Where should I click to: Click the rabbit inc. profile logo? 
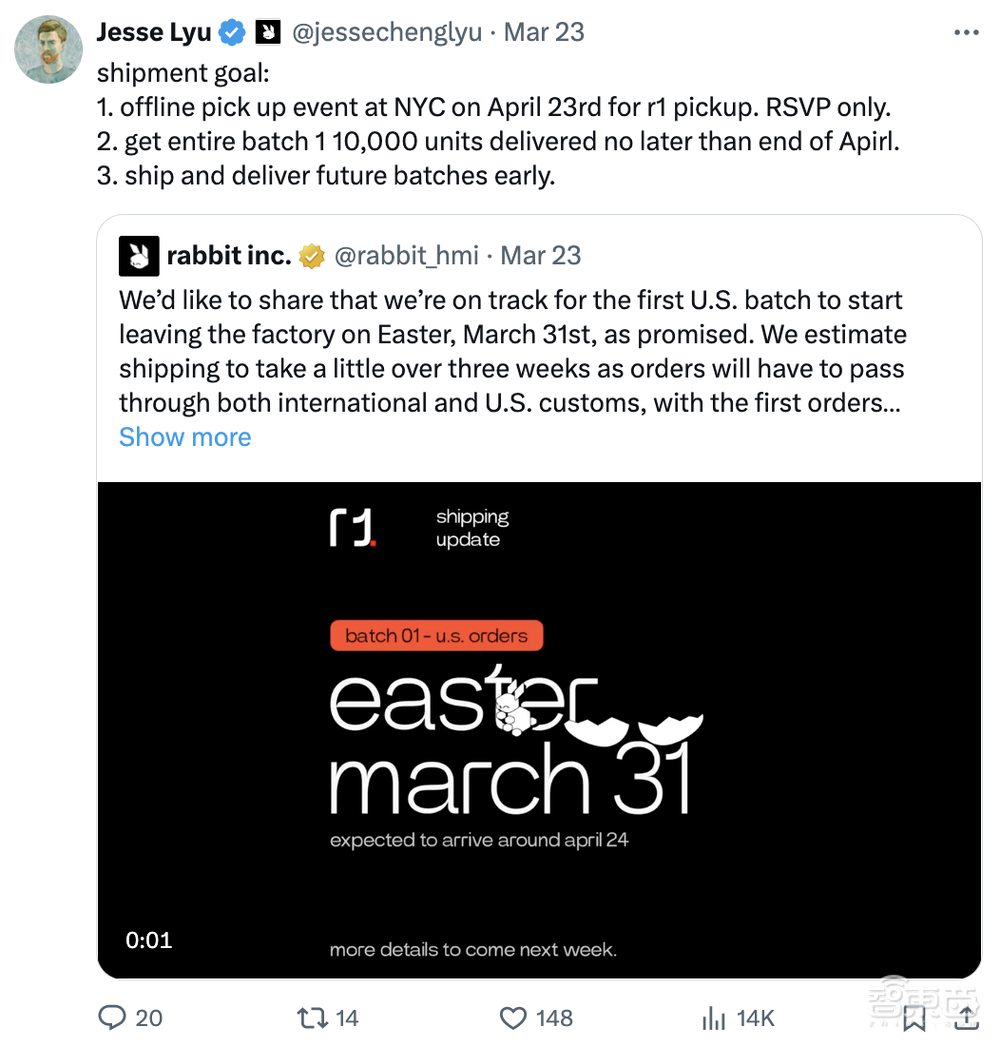(138, 256)
